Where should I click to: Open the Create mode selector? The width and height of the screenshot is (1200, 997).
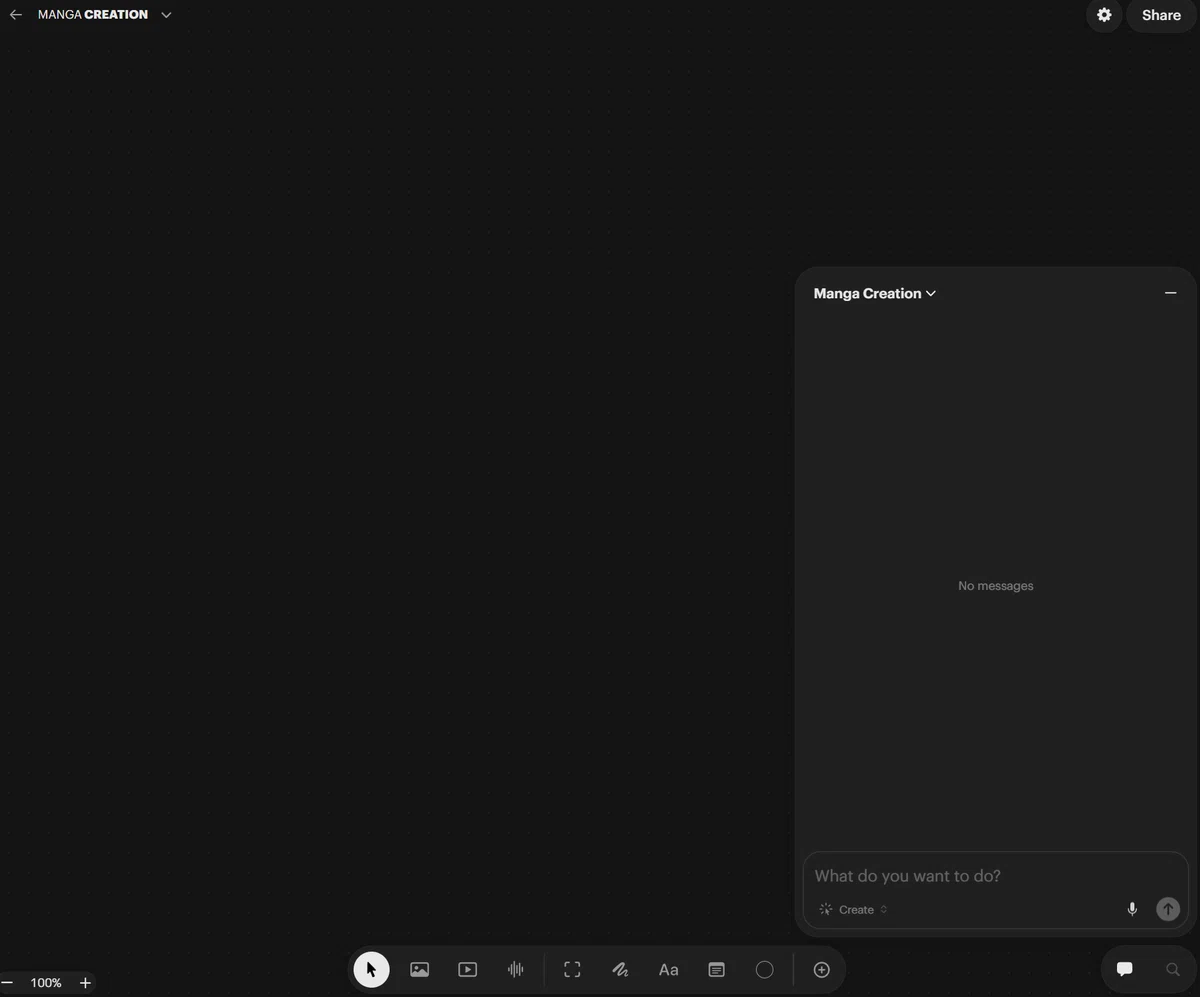853,909
